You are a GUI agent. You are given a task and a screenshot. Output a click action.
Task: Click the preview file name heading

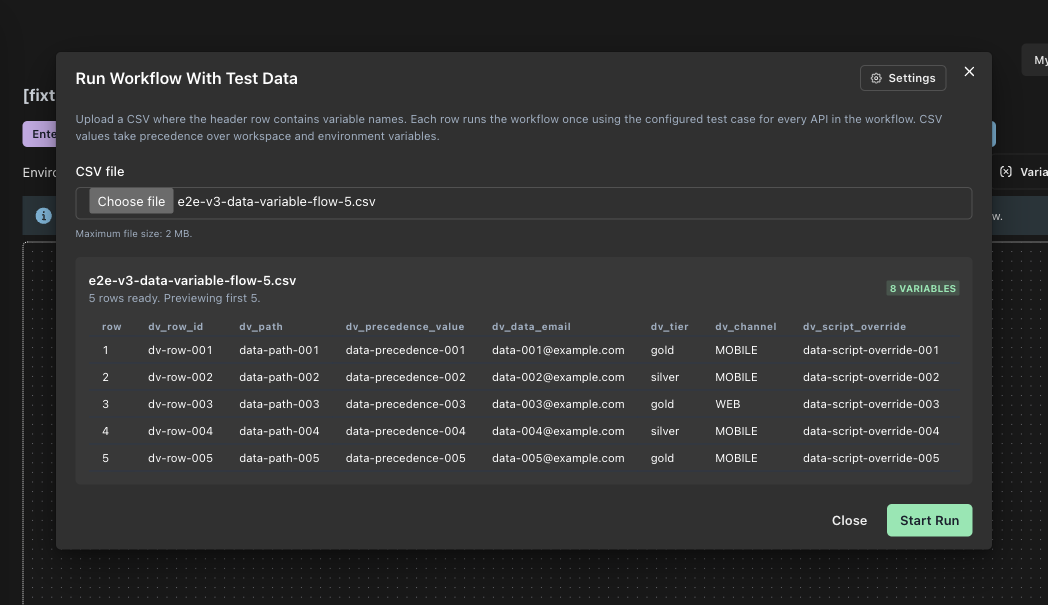pos(192,281)
